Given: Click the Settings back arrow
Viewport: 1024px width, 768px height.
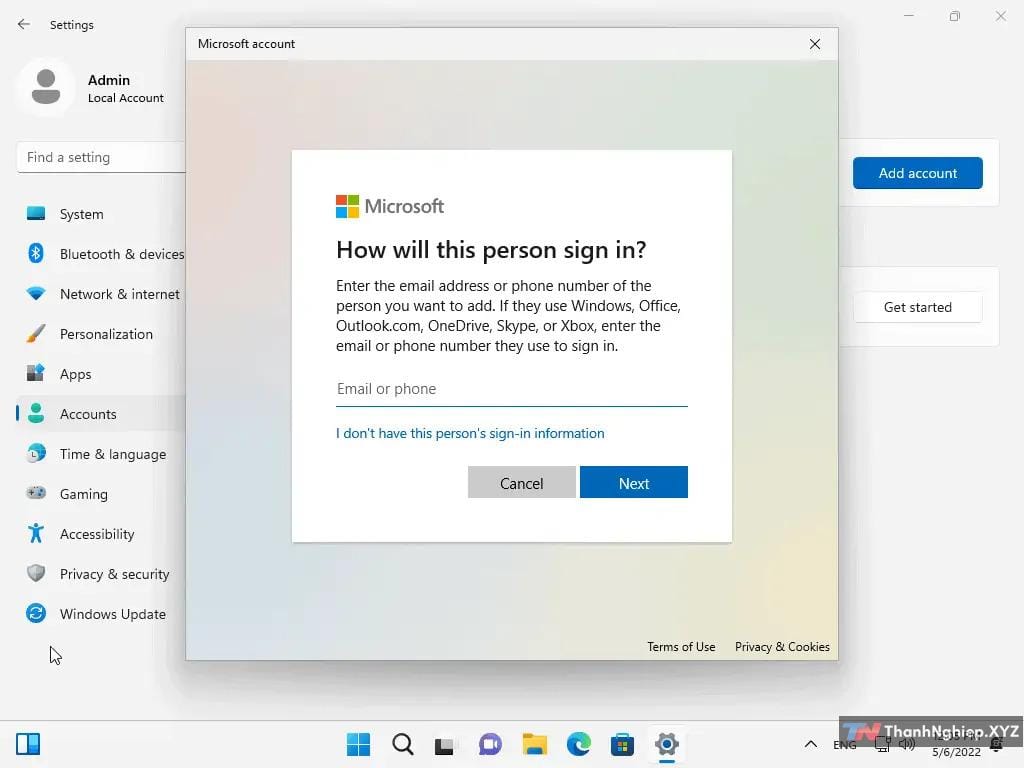Looking at the screenshot, I should (24, 24).
